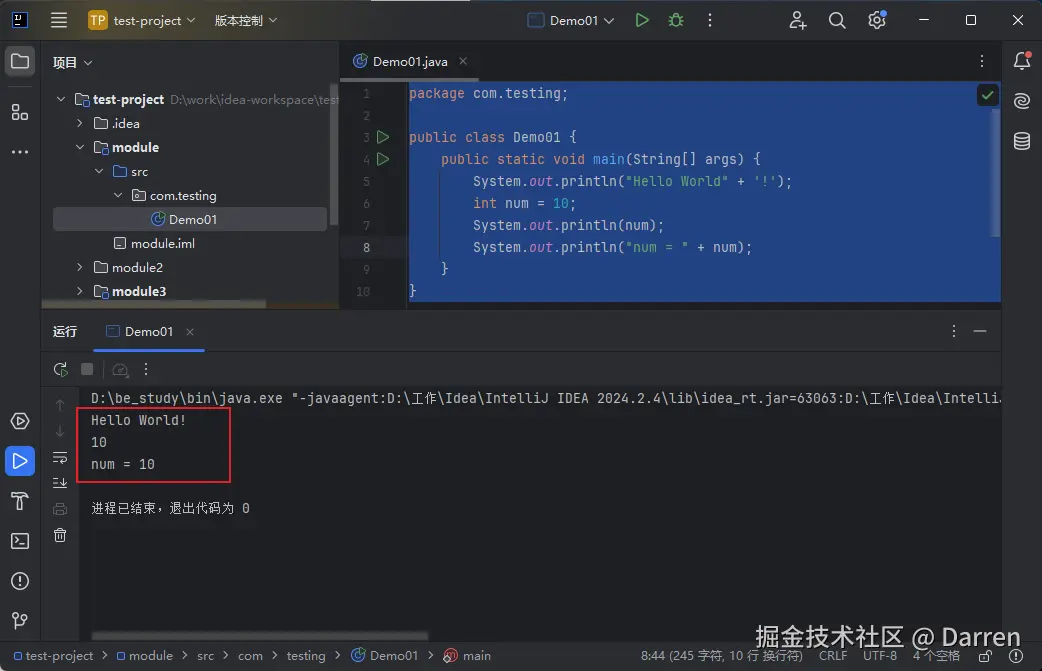Hide the Run tool window
The width and height of the screenshot is (1042, 671).
pos(980,331)
